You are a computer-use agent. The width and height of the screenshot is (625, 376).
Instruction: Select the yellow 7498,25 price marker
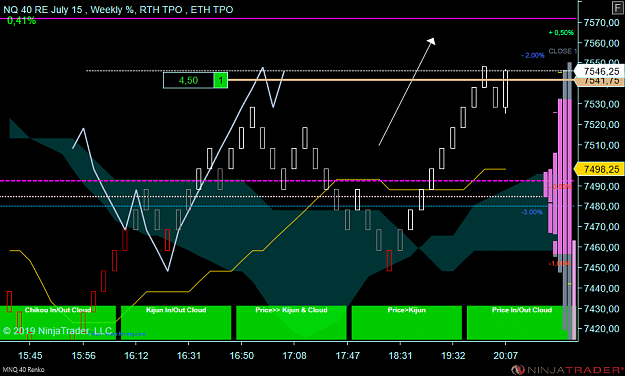599,169
